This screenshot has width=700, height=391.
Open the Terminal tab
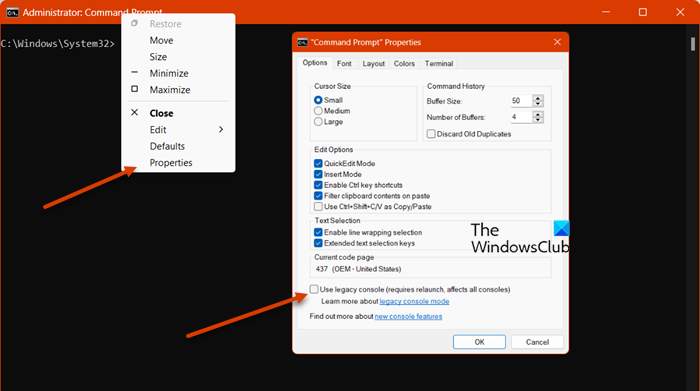pyautogui.click(x=439, y=63)
